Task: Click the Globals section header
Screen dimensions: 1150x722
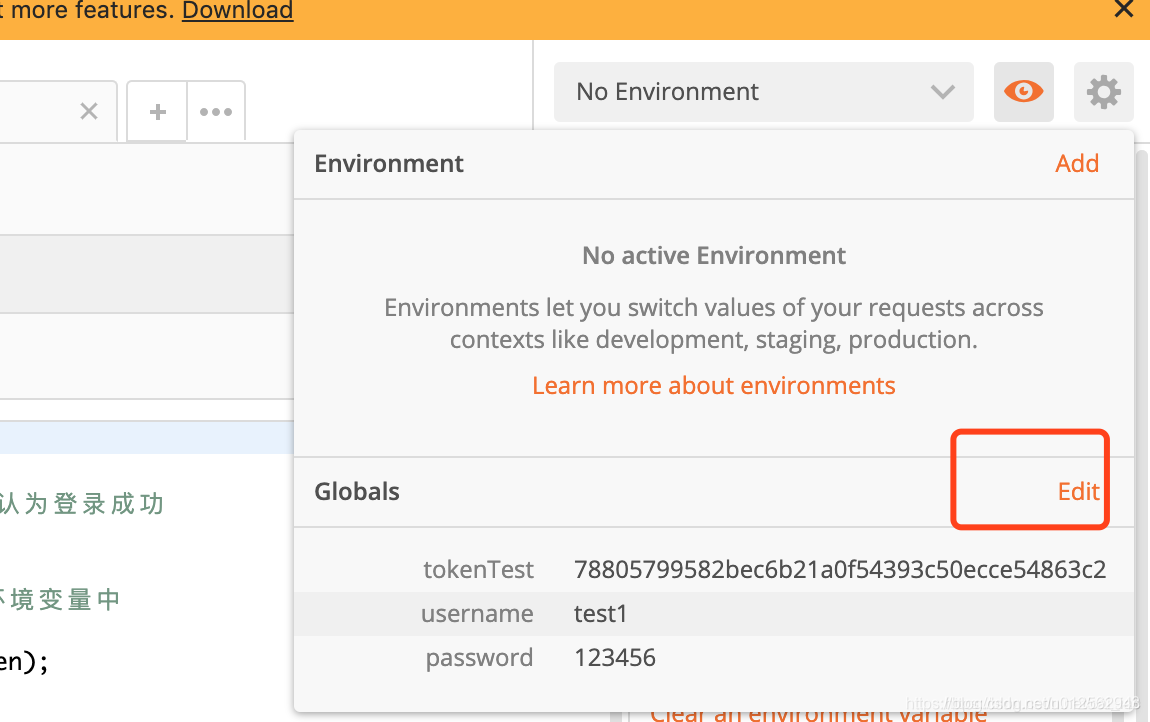Action: (x=356, y=492)
